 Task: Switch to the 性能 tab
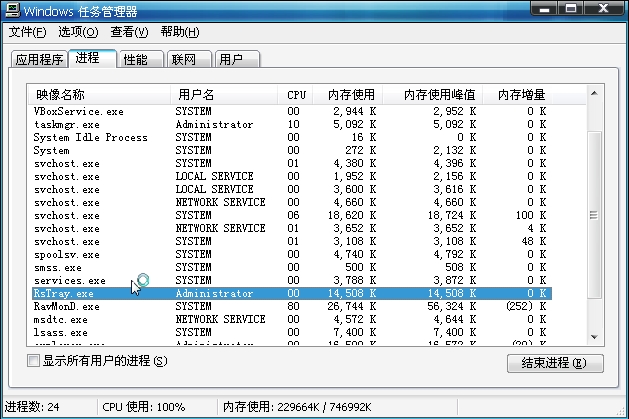[x=140, y=59]
